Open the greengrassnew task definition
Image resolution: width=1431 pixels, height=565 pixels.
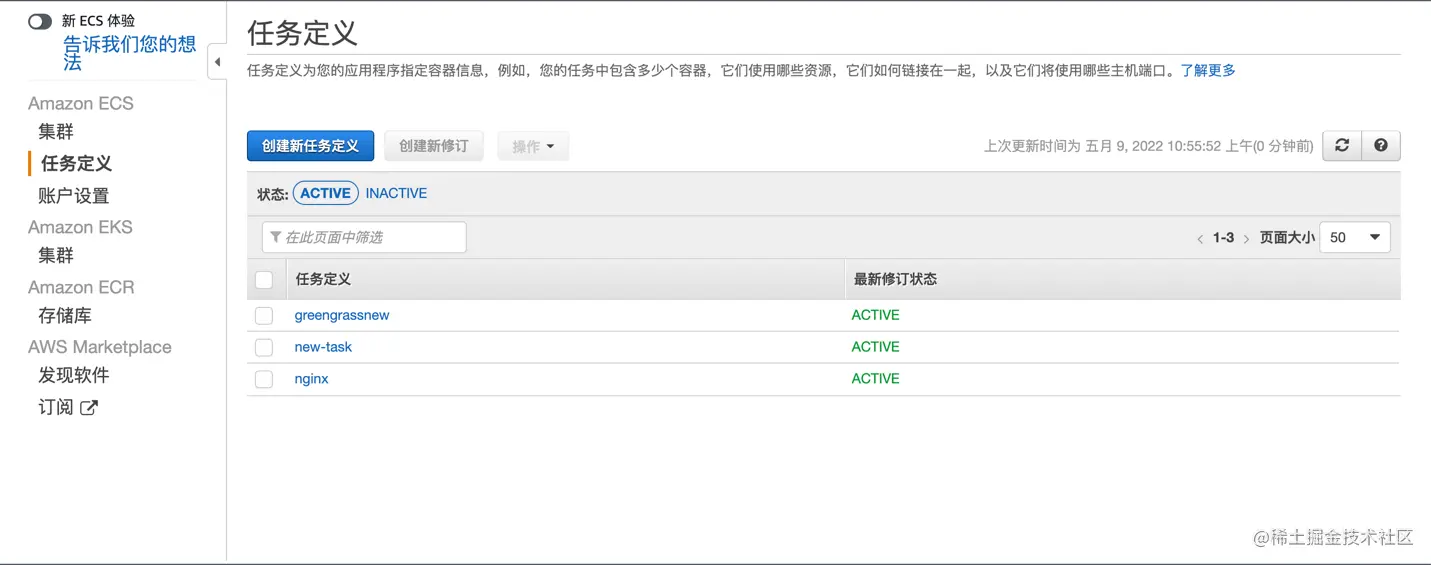pos(342,315)
